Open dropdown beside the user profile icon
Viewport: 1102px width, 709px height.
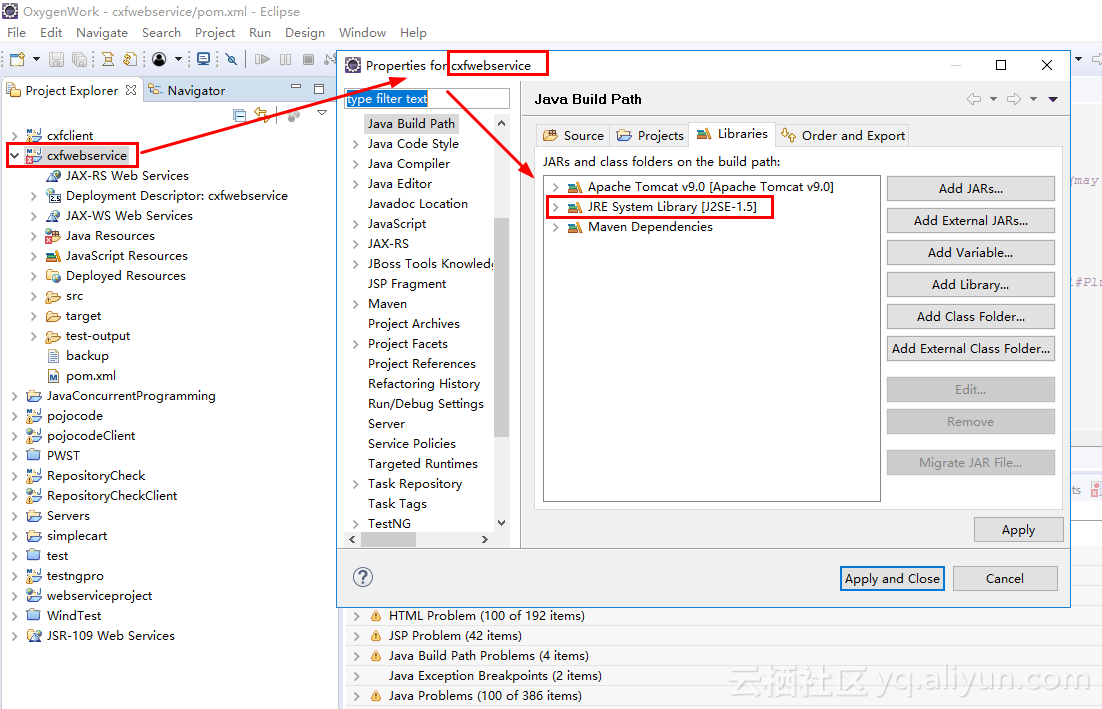(x=179, y=60)
